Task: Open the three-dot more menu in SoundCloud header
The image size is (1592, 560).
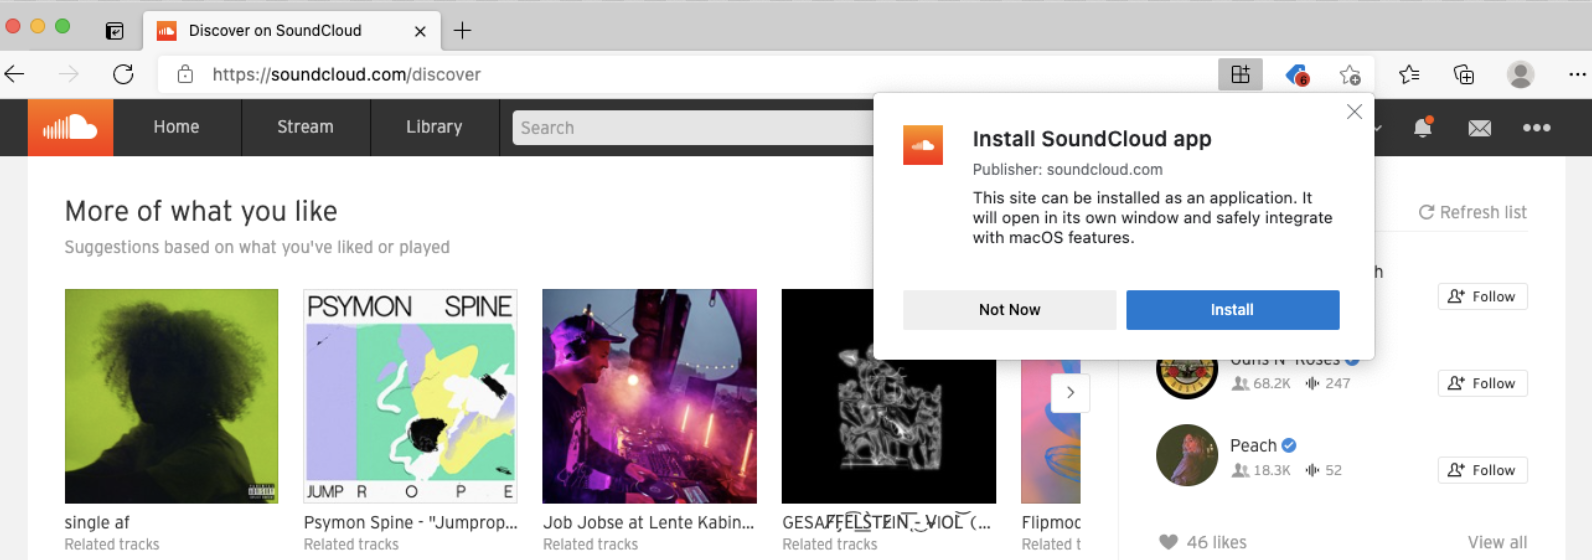Action: [1536, 128]
